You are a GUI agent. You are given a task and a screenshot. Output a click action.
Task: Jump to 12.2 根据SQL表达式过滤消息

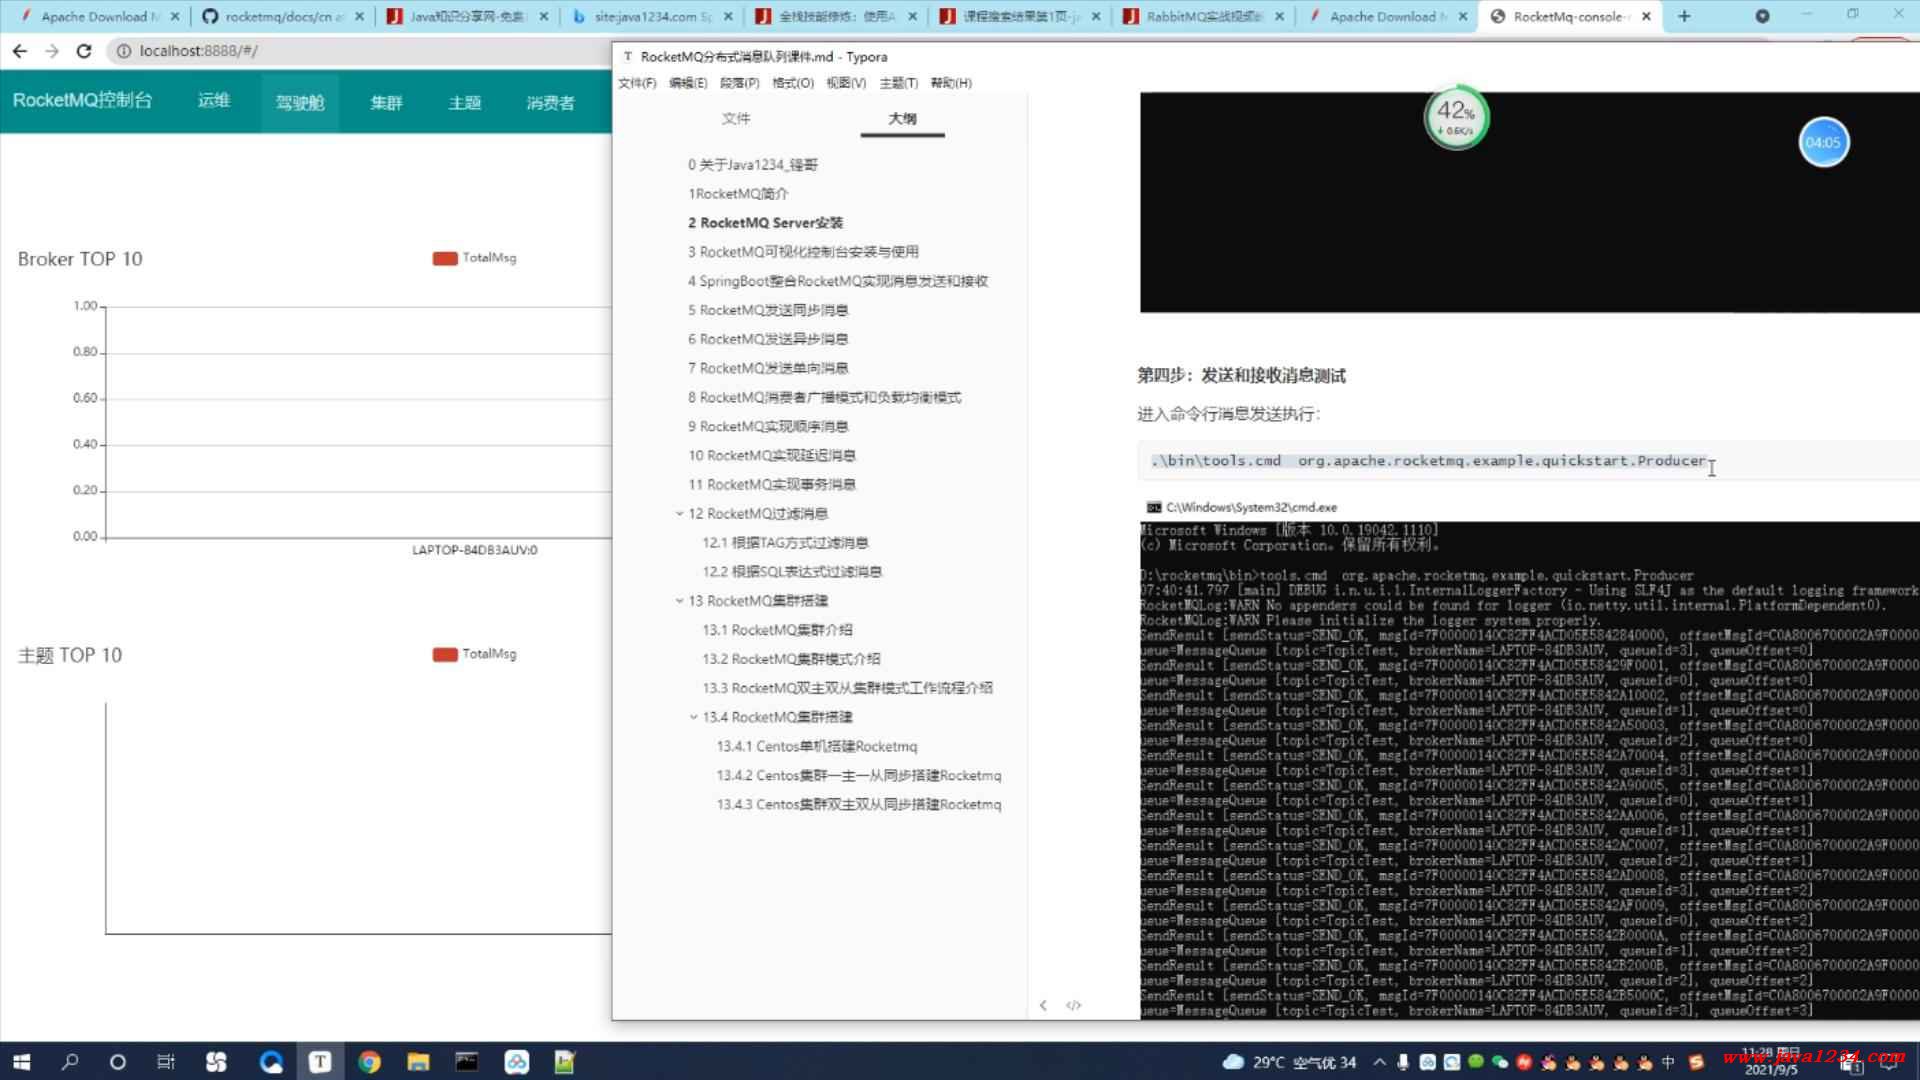[792, 572]
